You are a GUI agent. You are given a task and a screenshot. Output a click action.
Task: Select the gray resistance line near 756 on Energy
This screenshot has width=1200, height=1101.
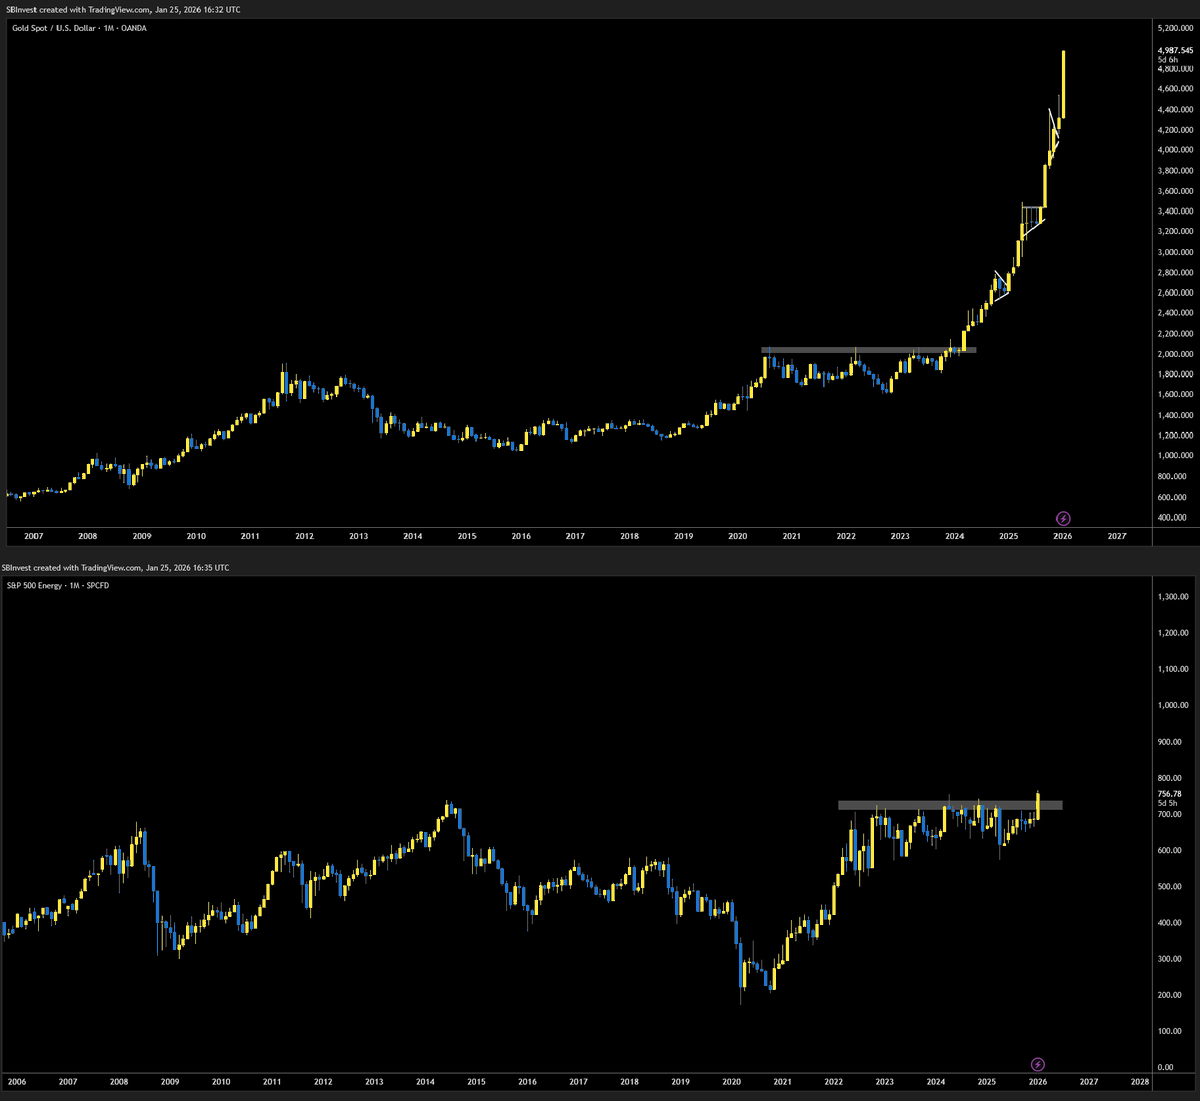click(950, 803)
